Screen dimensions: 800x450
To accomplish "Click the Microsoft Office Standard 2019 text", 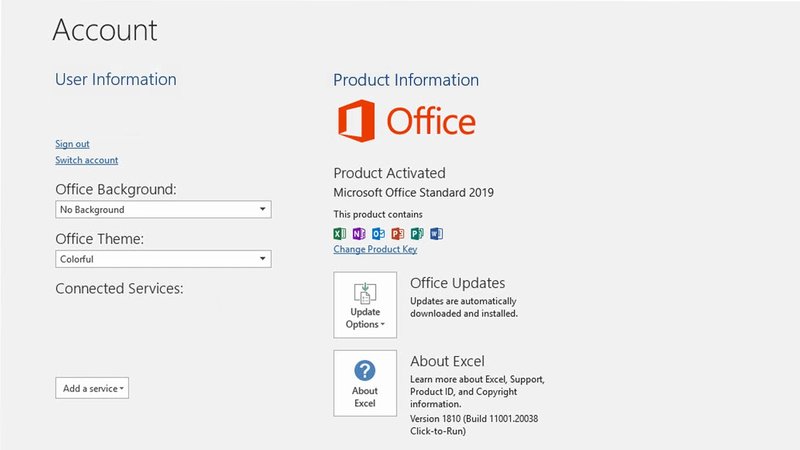I will pos(413,193).
